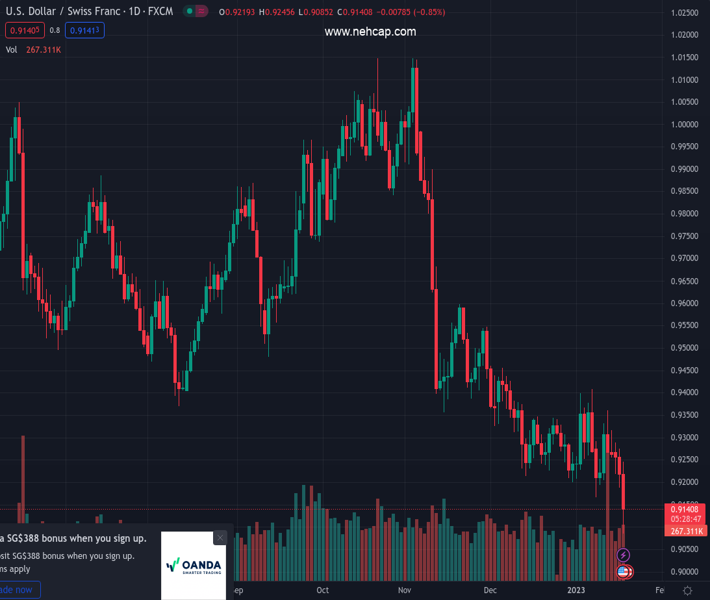Click the blue buy price 0.91413 button
The height and width of the screenshot is (600, 710).
85,30
